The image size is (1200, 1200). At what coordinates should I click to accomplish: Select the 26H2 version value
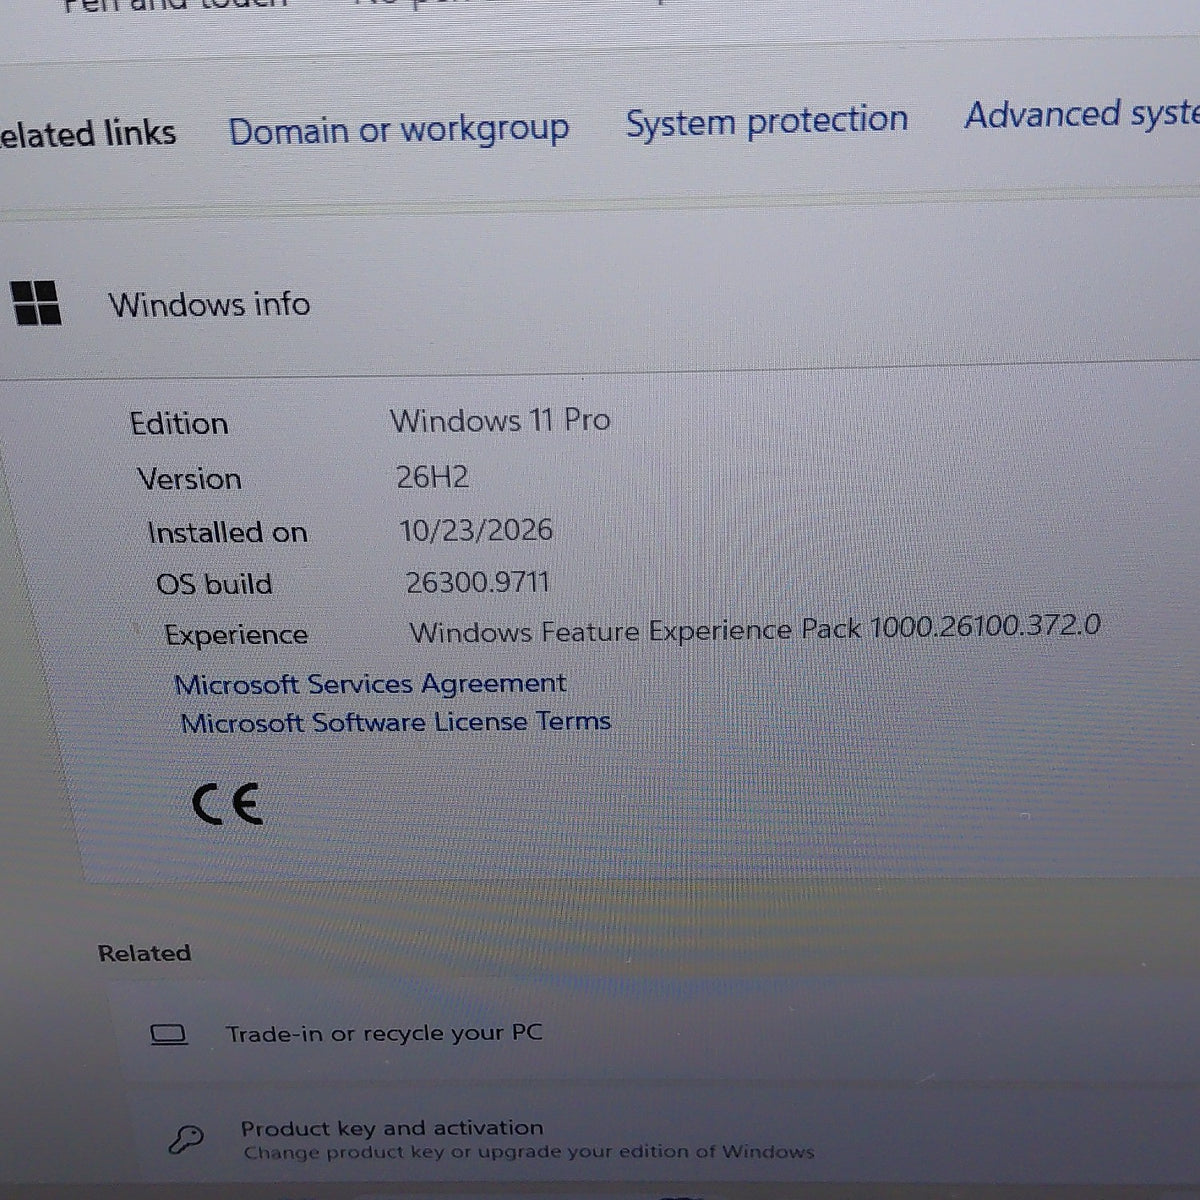432,477
